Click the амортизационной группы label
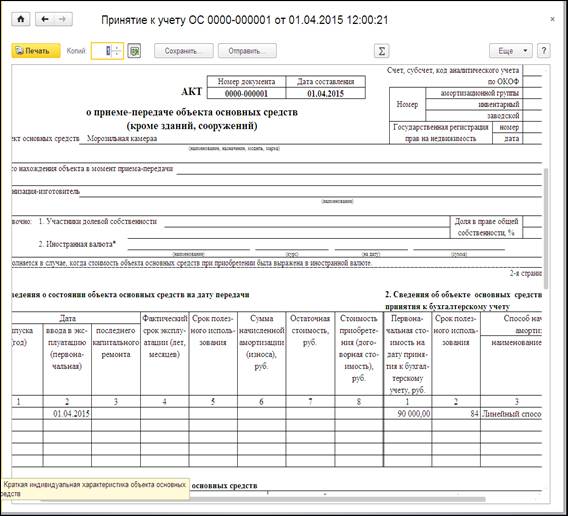This screenshot has height=516, width=568. pyautogui.click(x=480, y=93)
